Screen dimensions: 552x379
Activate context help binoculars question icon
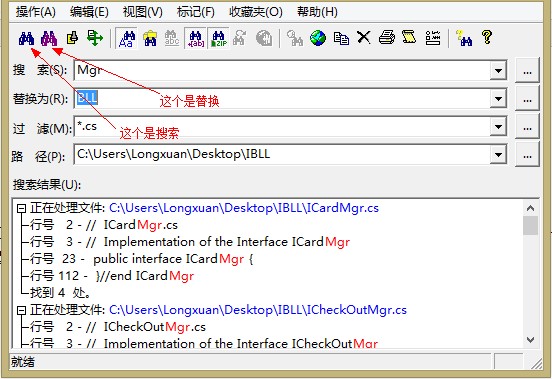pos(464,38)
